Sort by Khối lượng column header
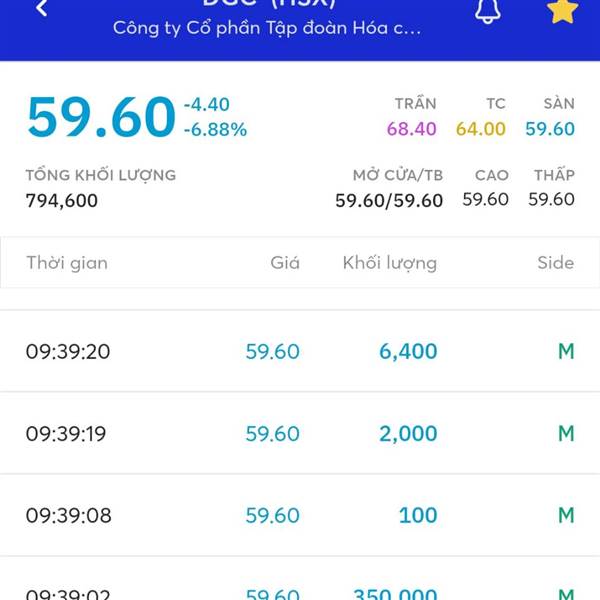The width and height of the screenshot is (600, 600). pyautogui.click(x=390, y=263)
